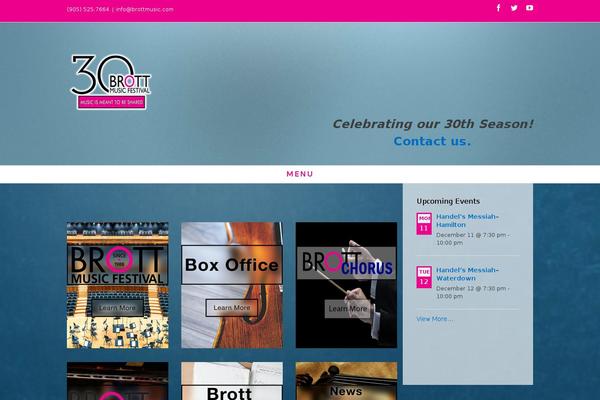The height and width of the screenshot is (400, 600).
Task: Click the Contact us link
Action: point(432,141)
